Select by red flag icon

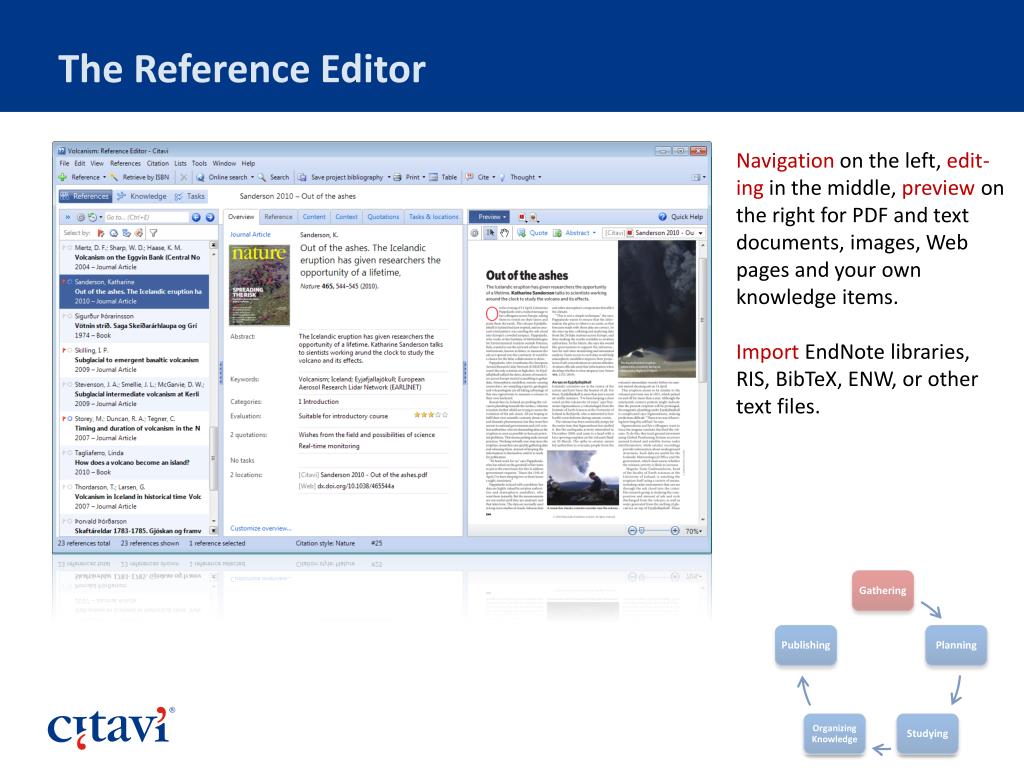(x=101, y=233)
